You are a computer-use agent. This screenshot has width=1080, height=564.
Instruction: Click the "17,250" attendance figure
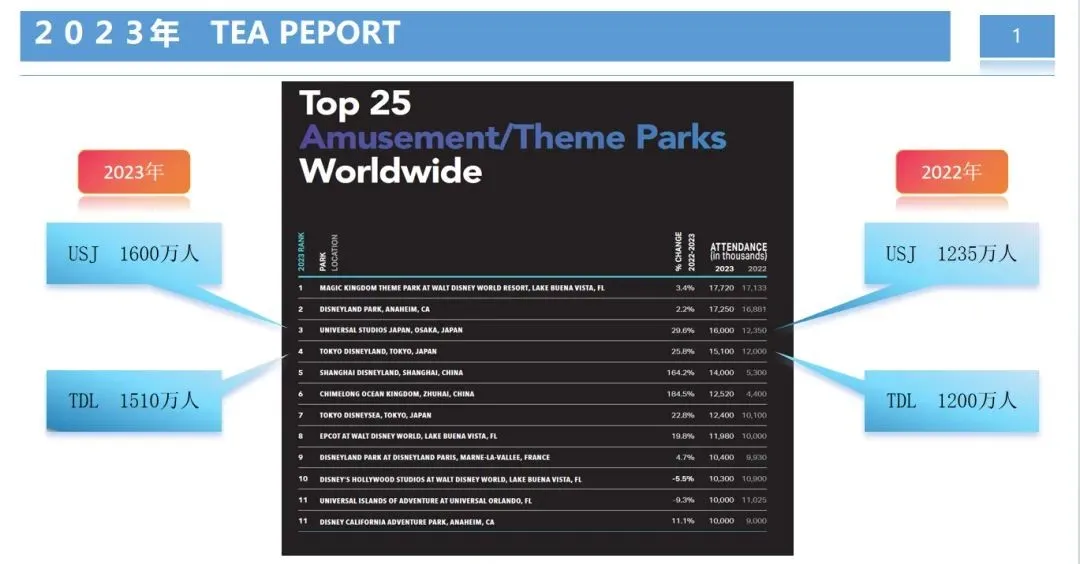pos(721,309)
